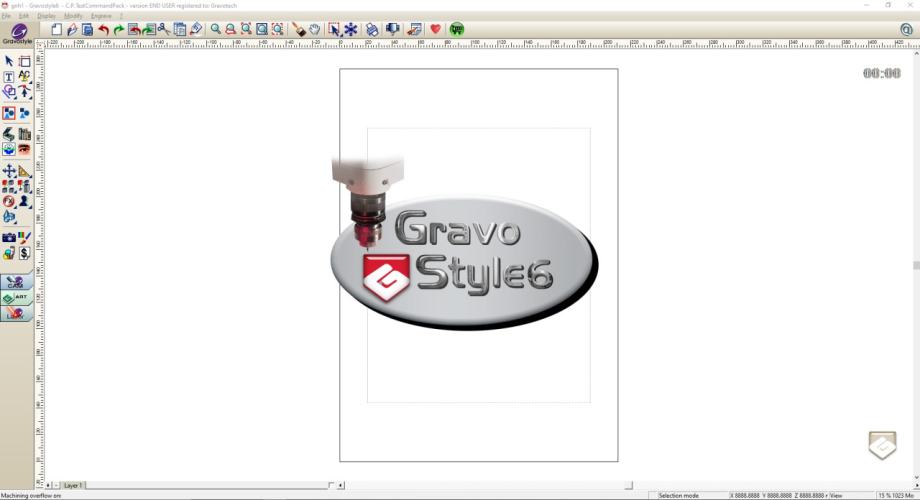Switch to the Laser mode tab

coord(16,314)
